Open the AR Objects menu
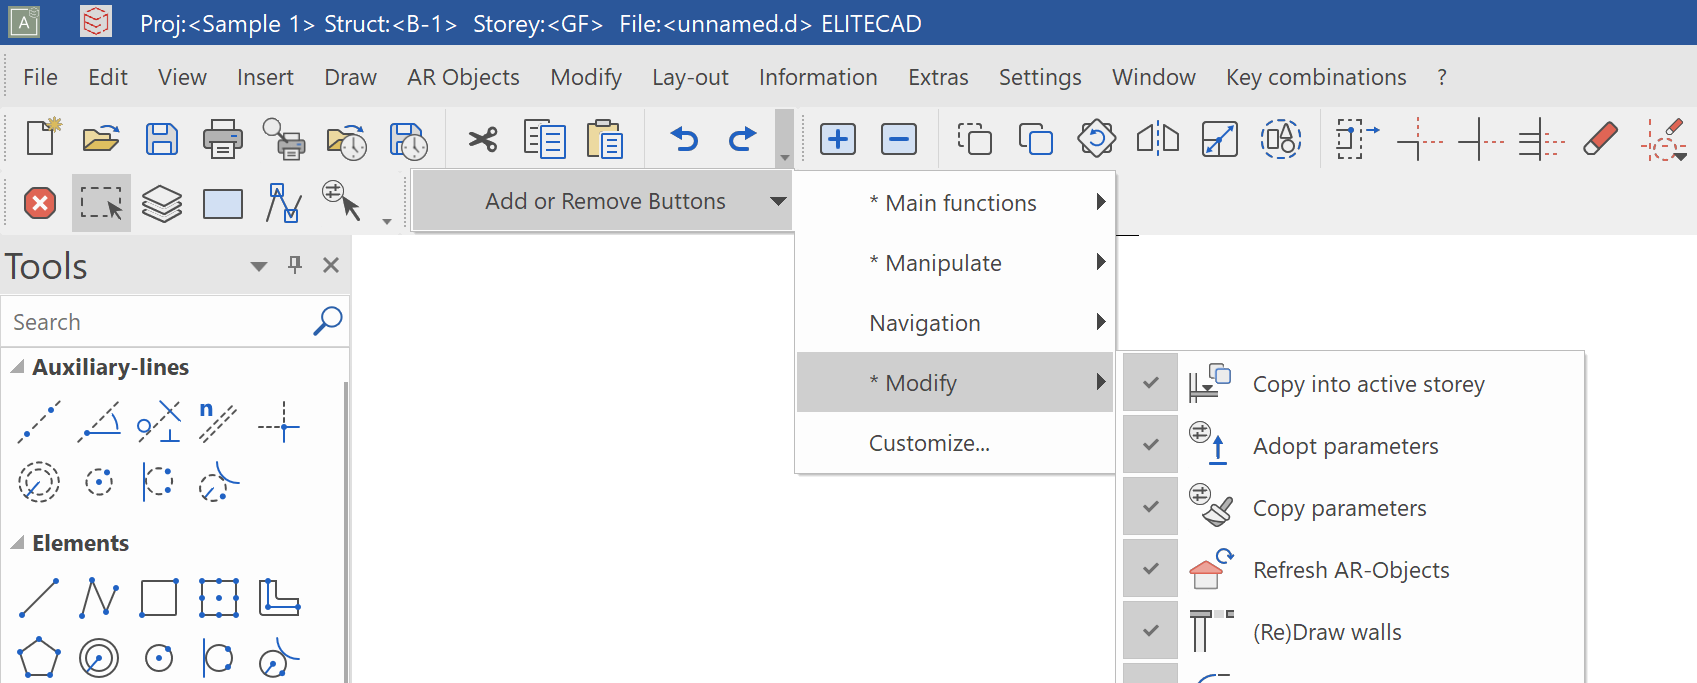This screenshot has width=1697, height=683. click(x=463, y=77)
